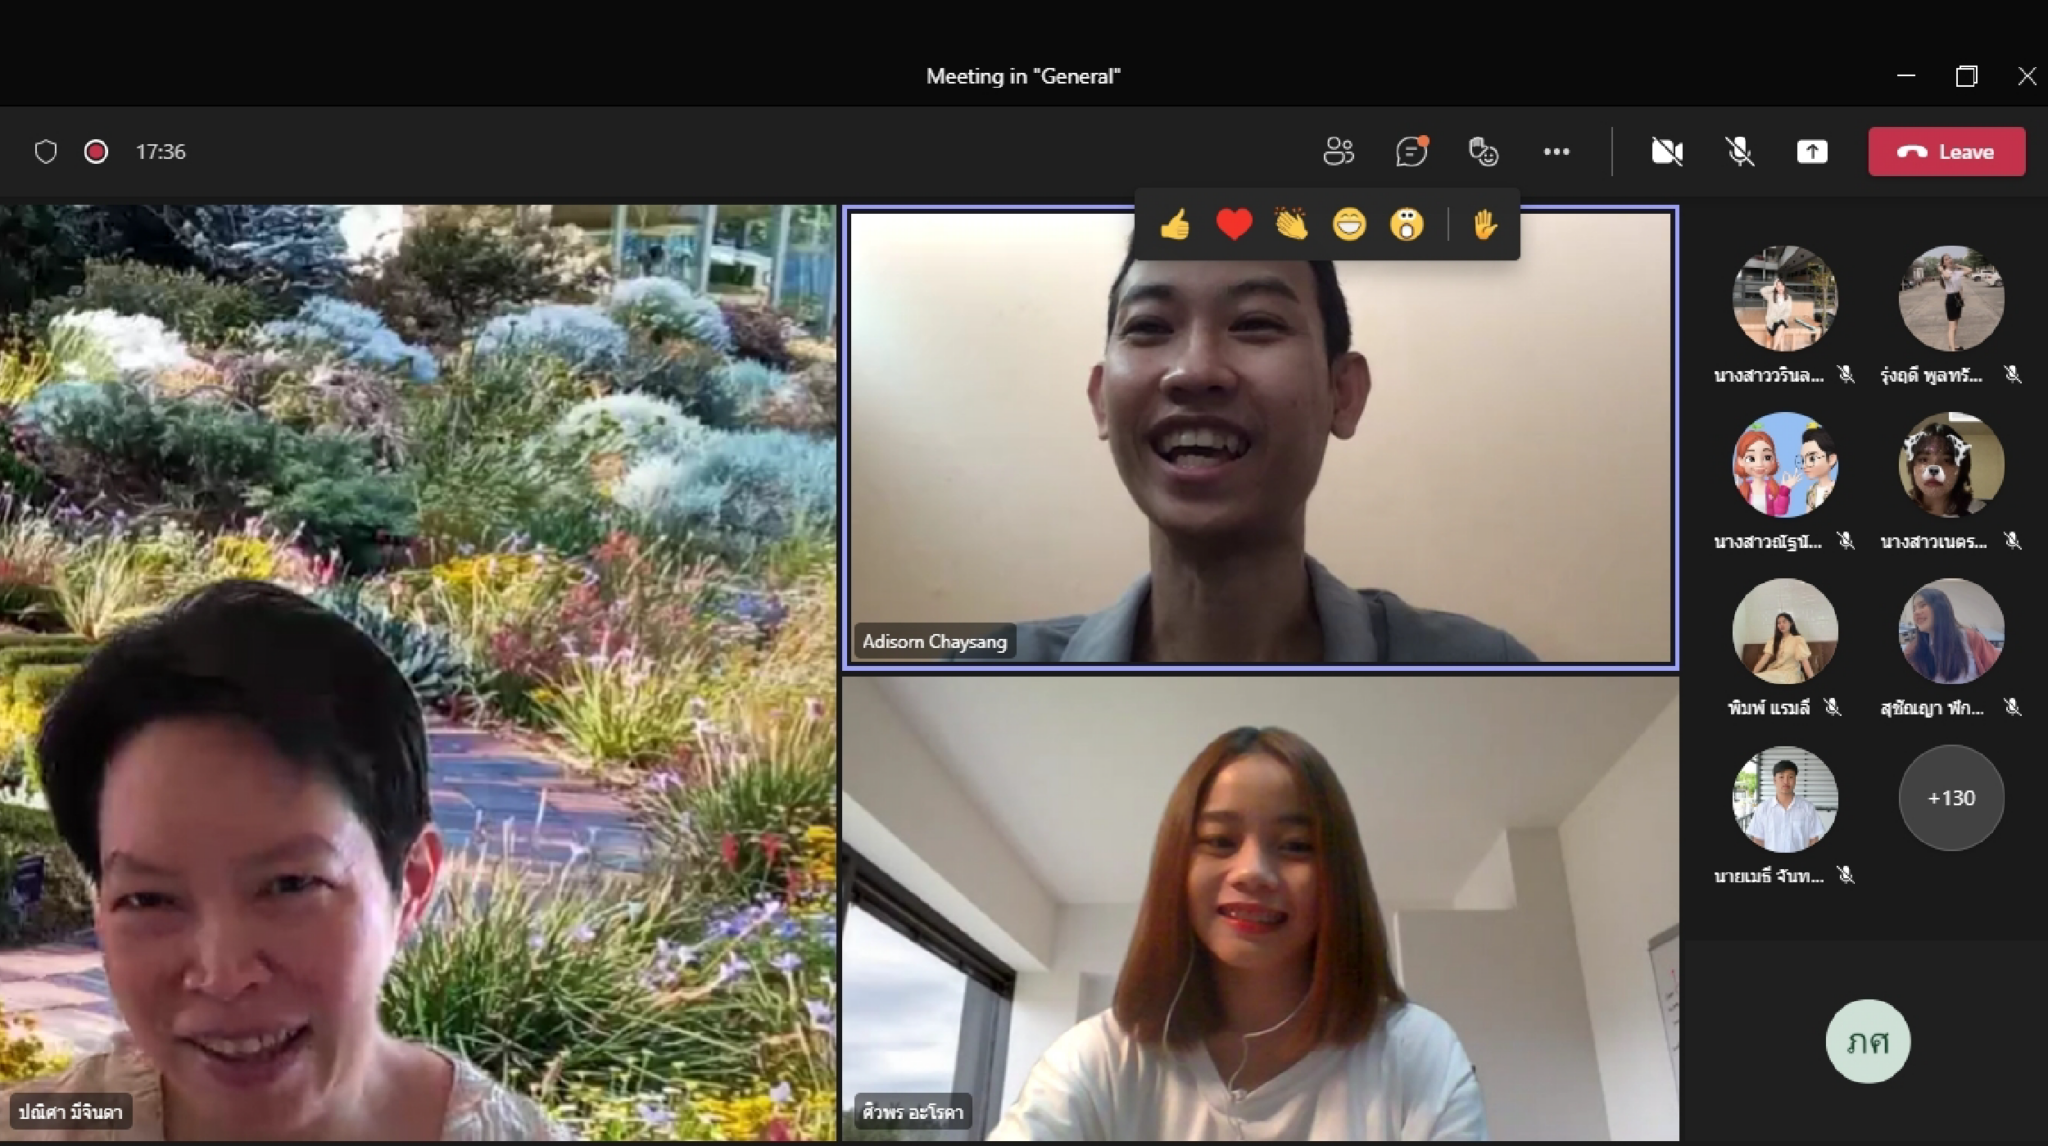Image resolution: width=2048 pixels, height=1146 pixels.
Task: Click muted mic icon beside รุ่งฤดี พูลทรั...
Action: coord(2013,375)
